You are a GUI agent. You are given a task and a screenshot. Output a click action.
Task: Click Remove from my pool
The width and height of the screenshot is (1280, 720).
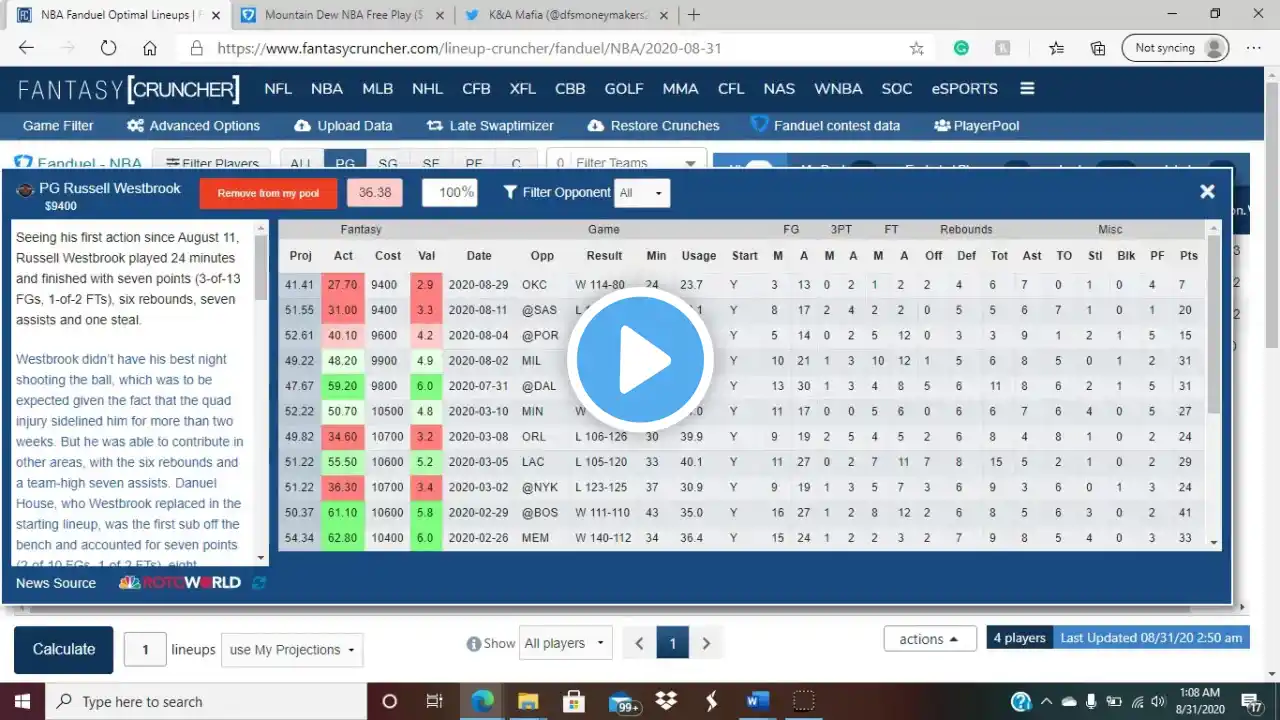(x=268, y=193)
